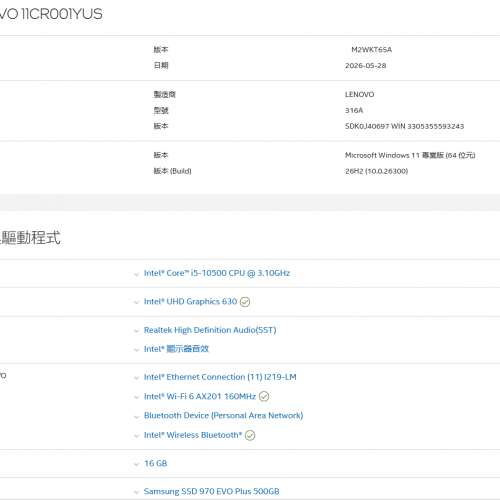Expand the Realtek High Definition Audio chevron
The image size is (500, 500).
tap(136, 331)
